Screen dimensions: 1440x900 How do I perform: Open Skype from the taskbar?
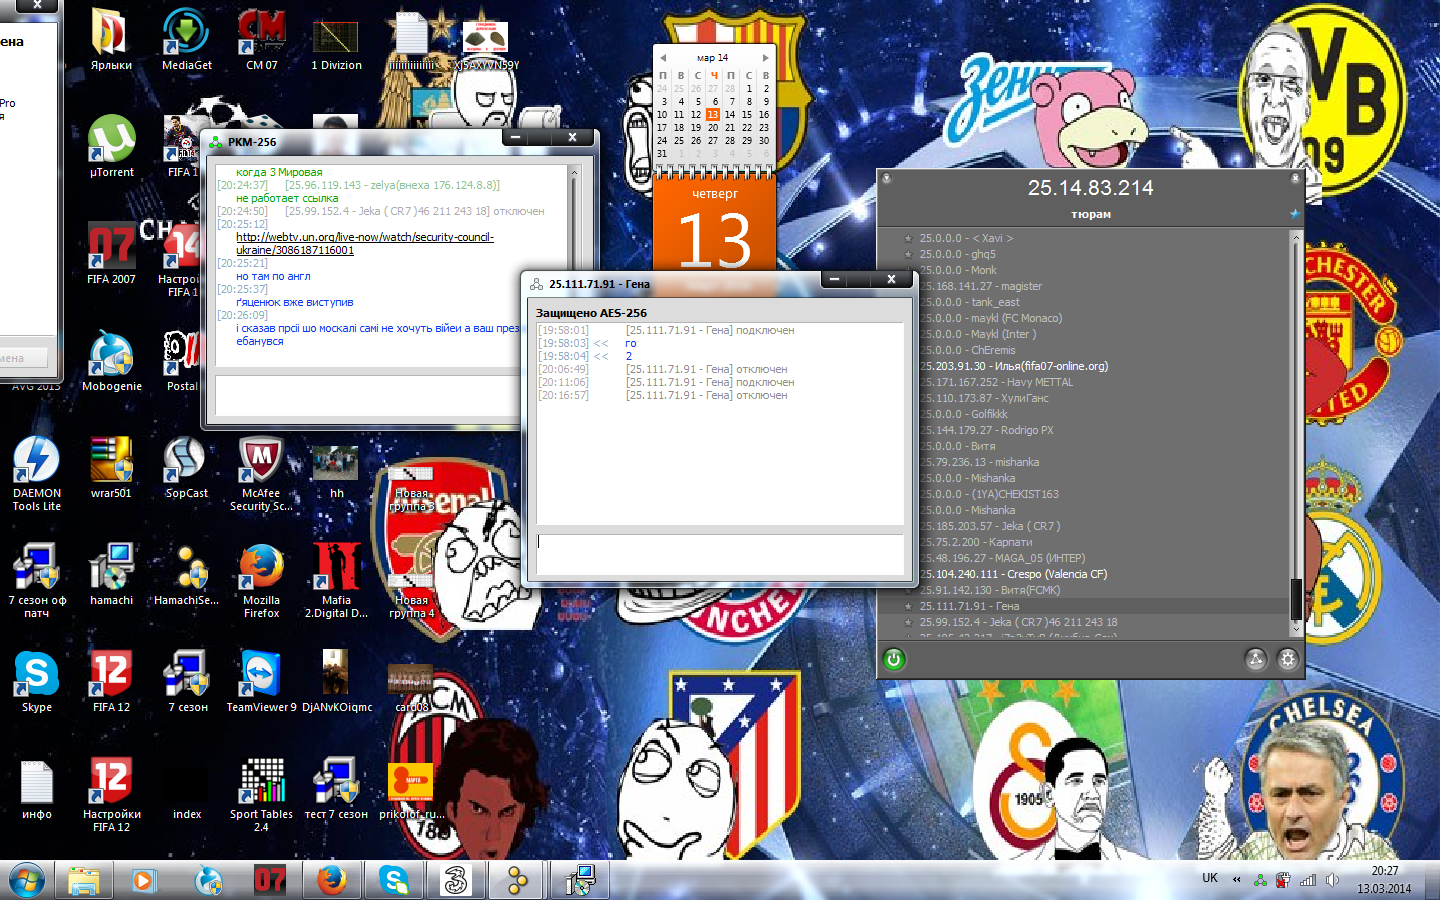[394, 880]
